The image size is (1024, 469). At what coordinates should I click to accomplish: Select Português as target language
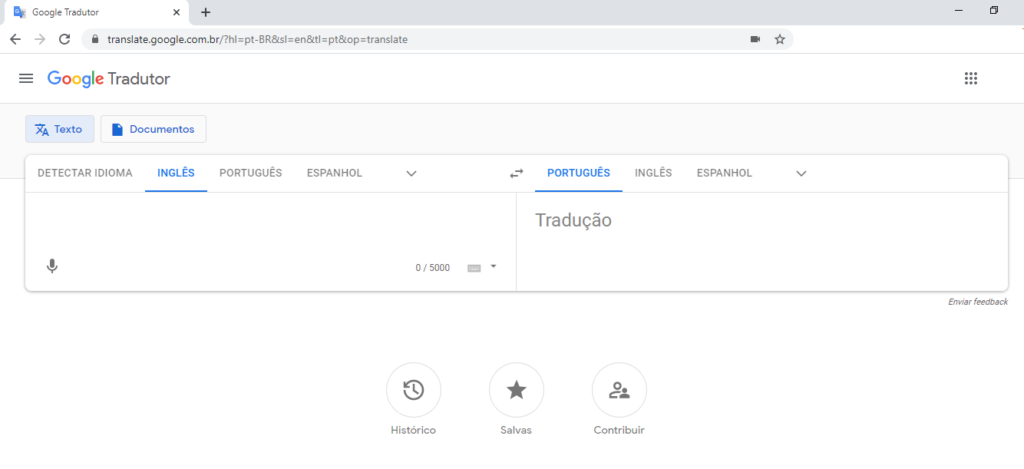tap(578, 173)
